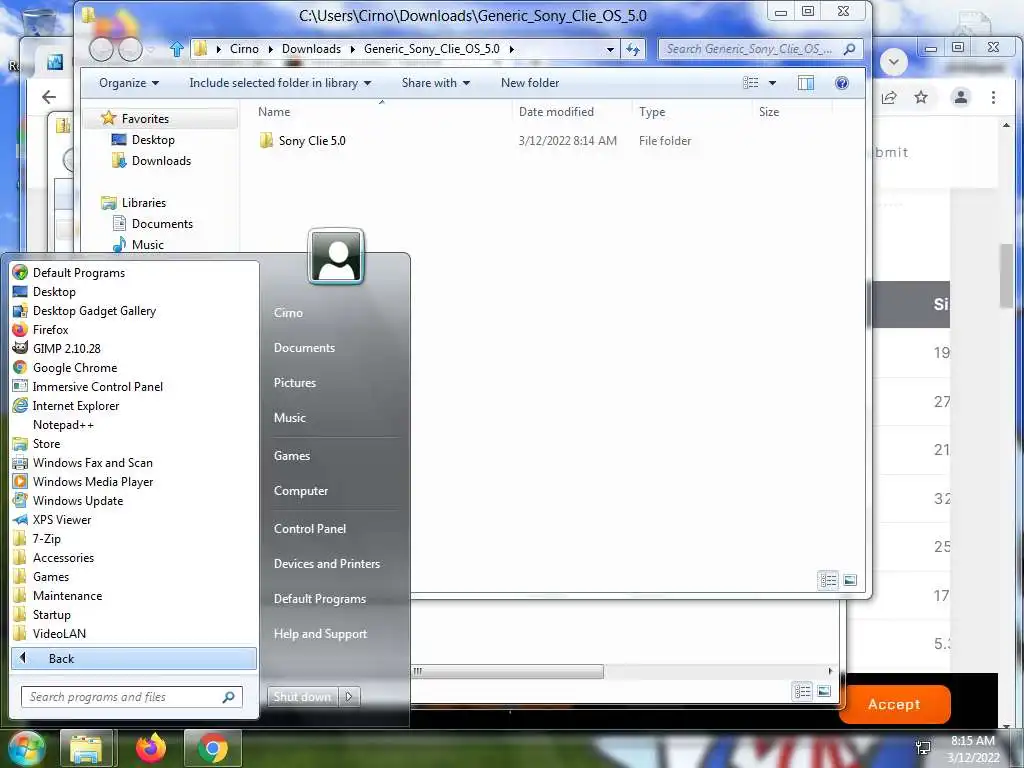Open Help and Support
The width and height of the screenshot is (1024, 768).
click(320, 633)
